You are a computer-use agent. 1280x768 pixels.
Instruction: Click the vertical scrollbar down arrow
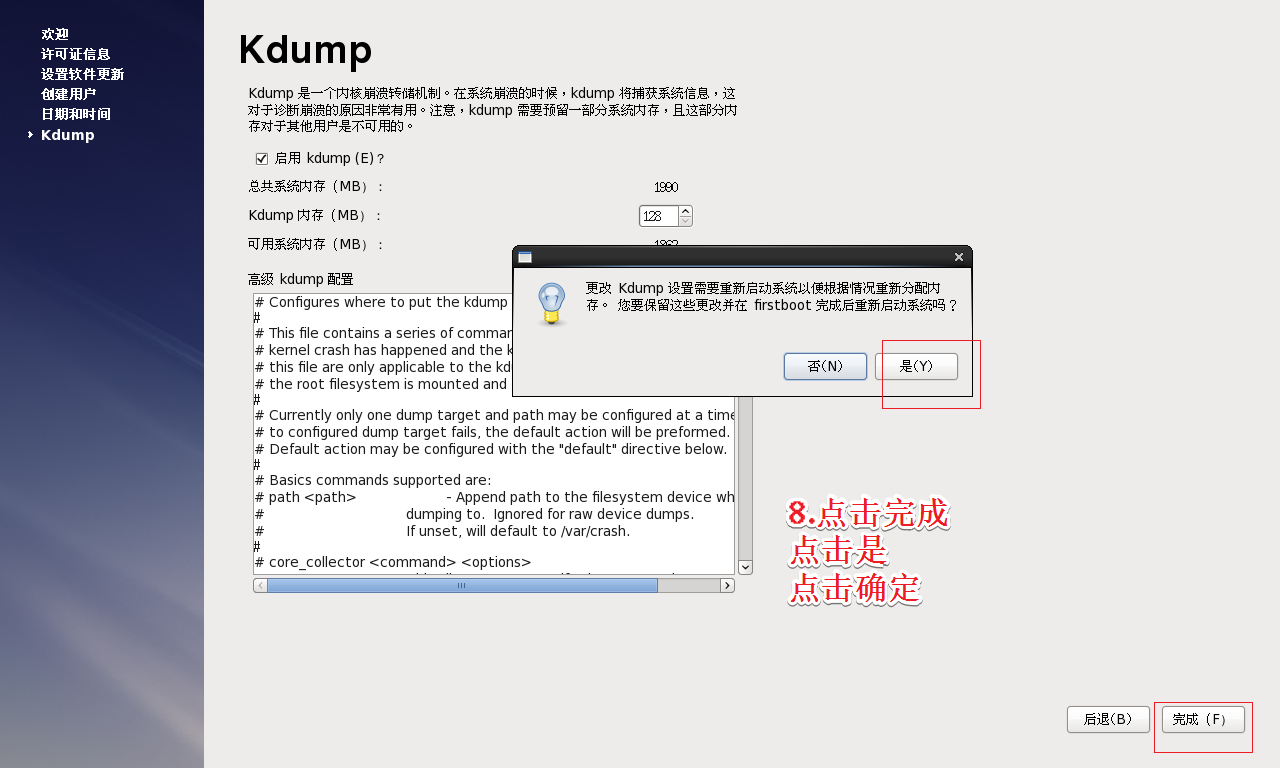pyautogui.click(x=745, y=567)
